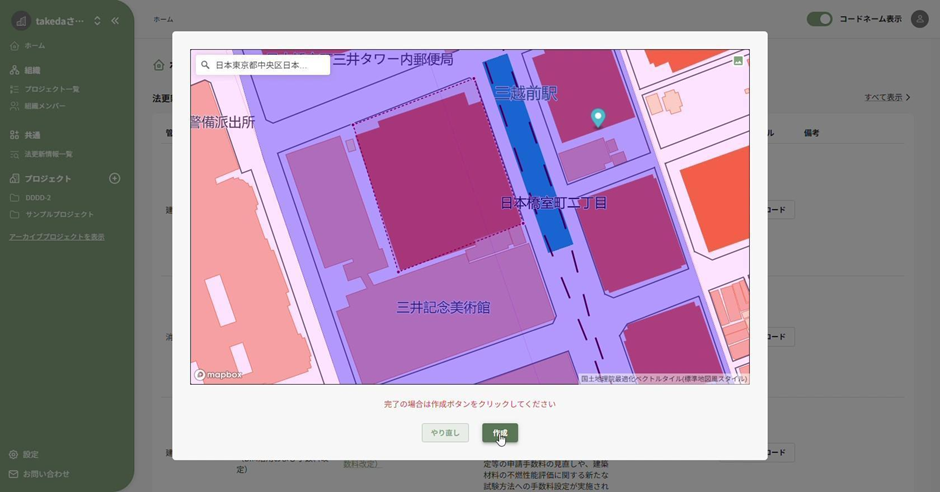Viewport: 940px width, 492px height.
Task: Open the サンプルプロジェクト folder
Action: tap(59, 214)
